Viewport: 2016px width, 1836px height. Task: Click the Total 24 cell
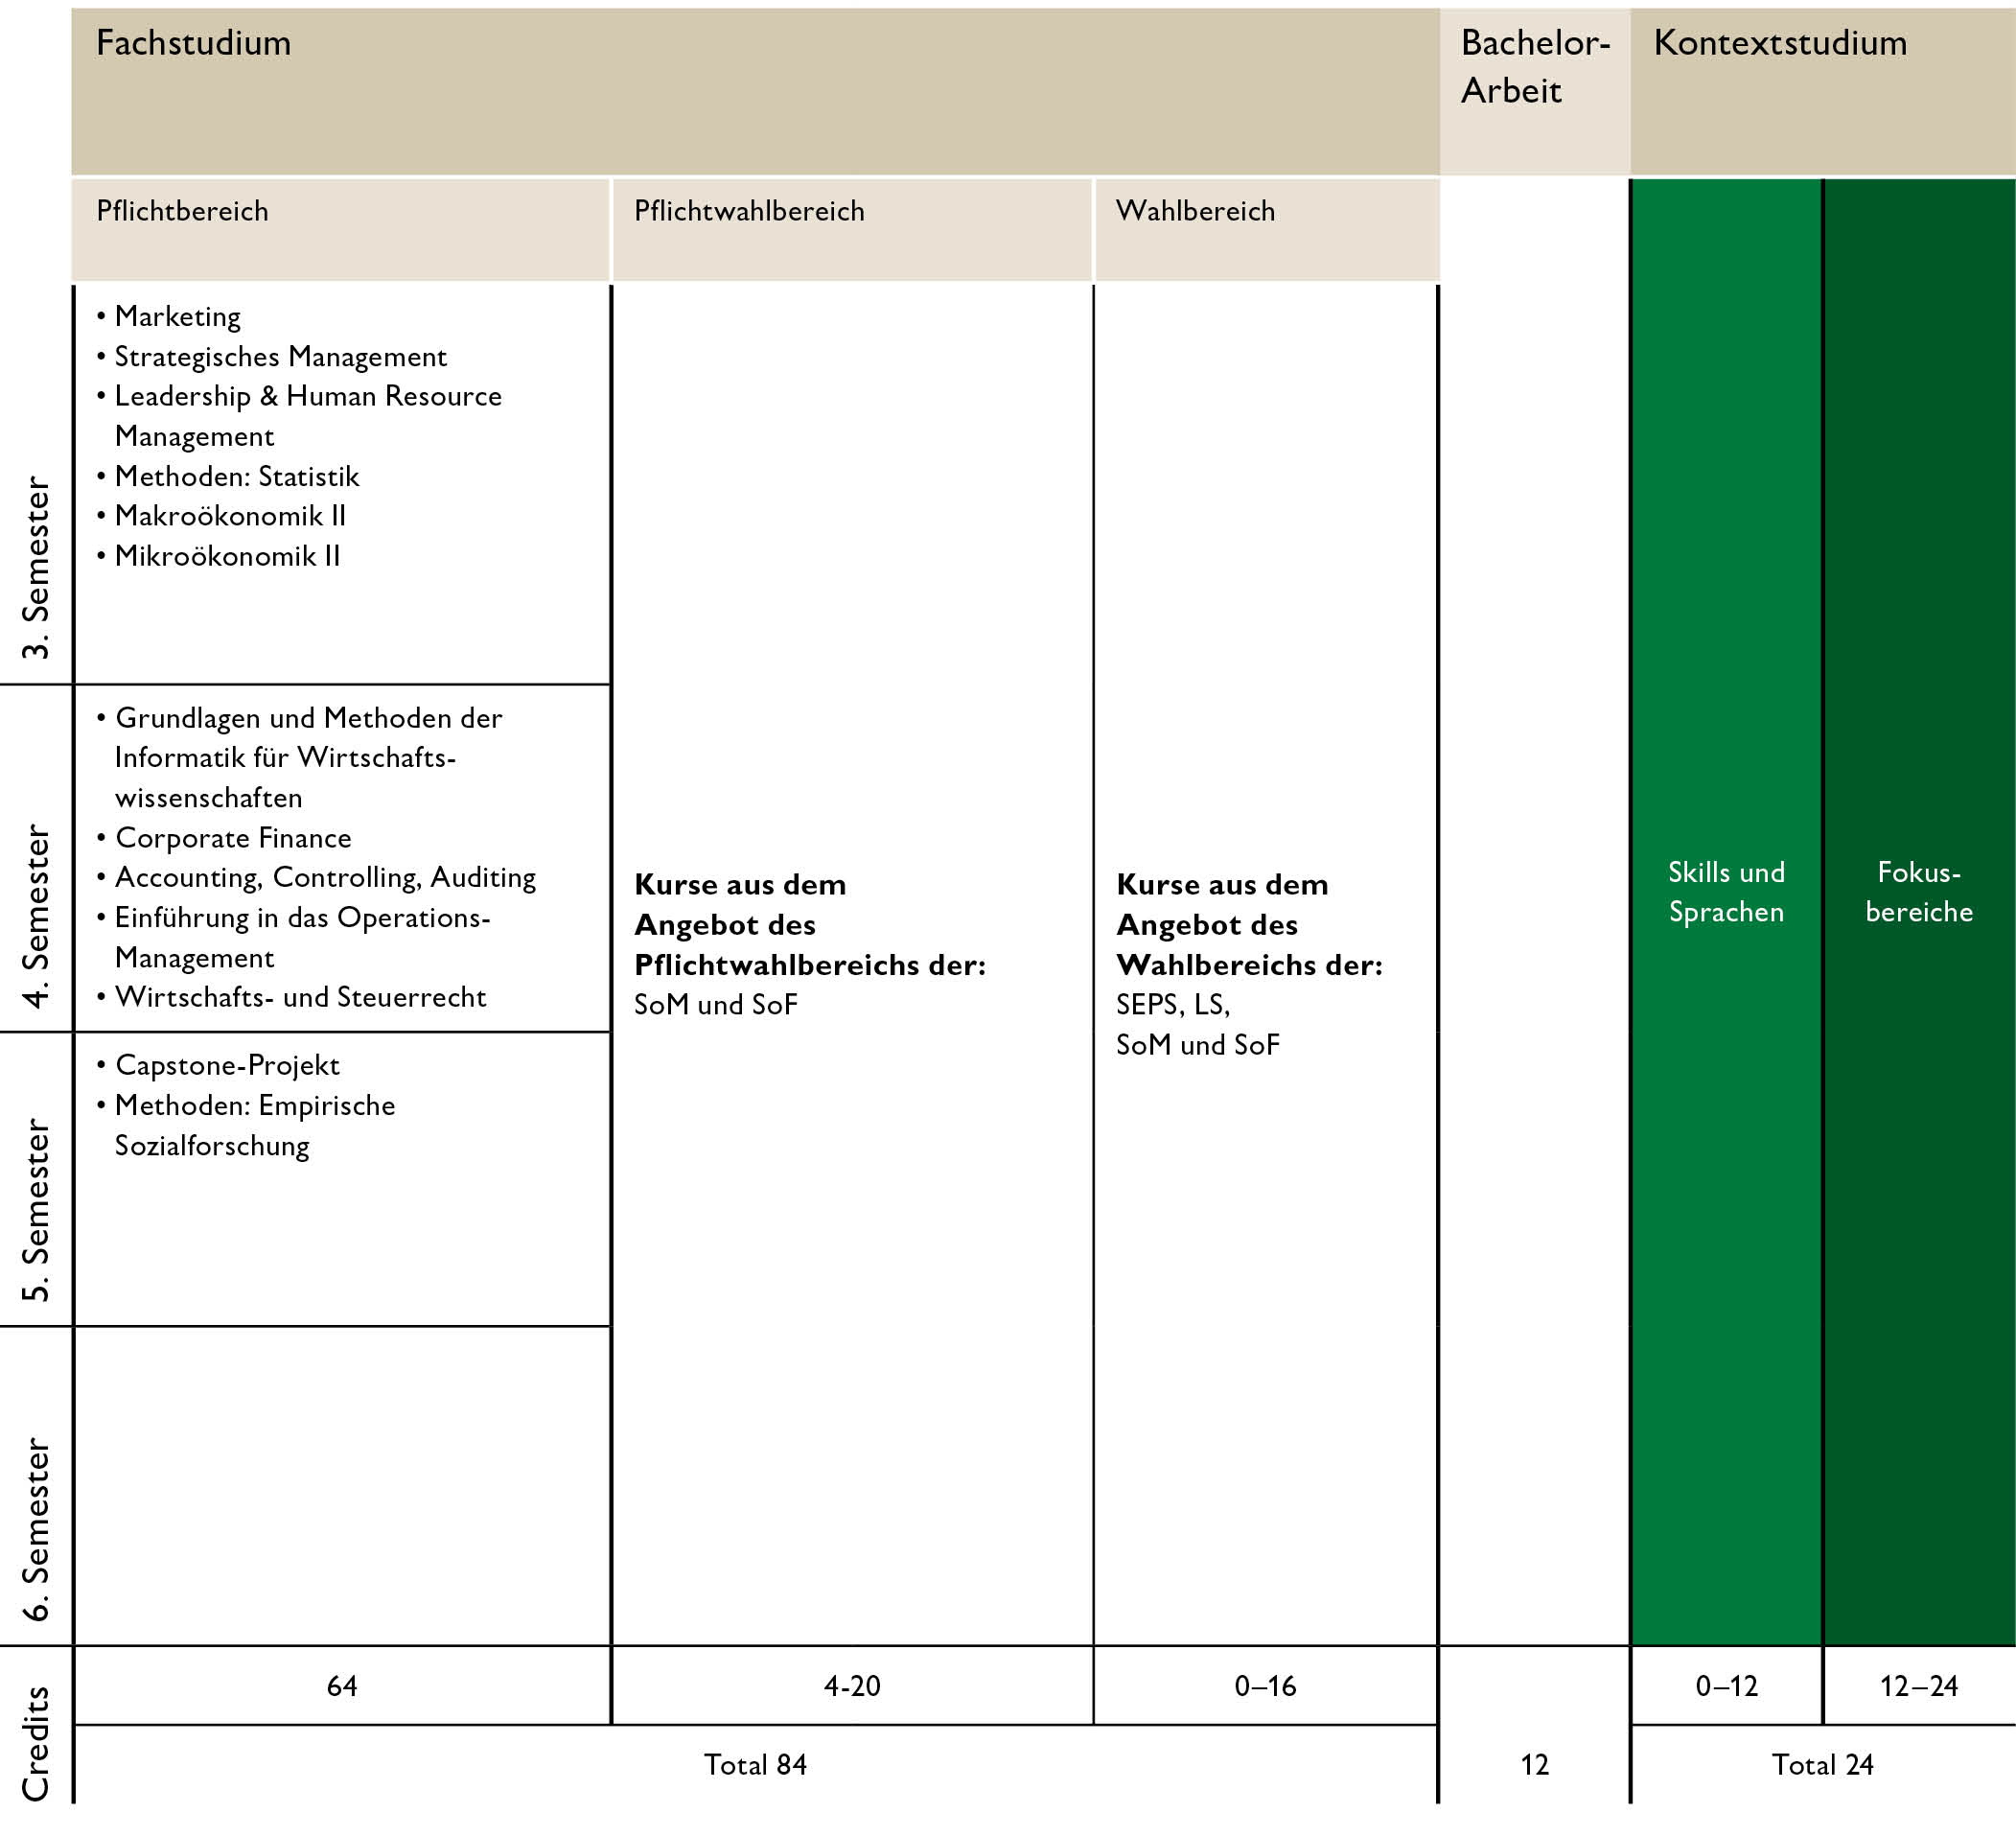click(x=1823, y=1765)
